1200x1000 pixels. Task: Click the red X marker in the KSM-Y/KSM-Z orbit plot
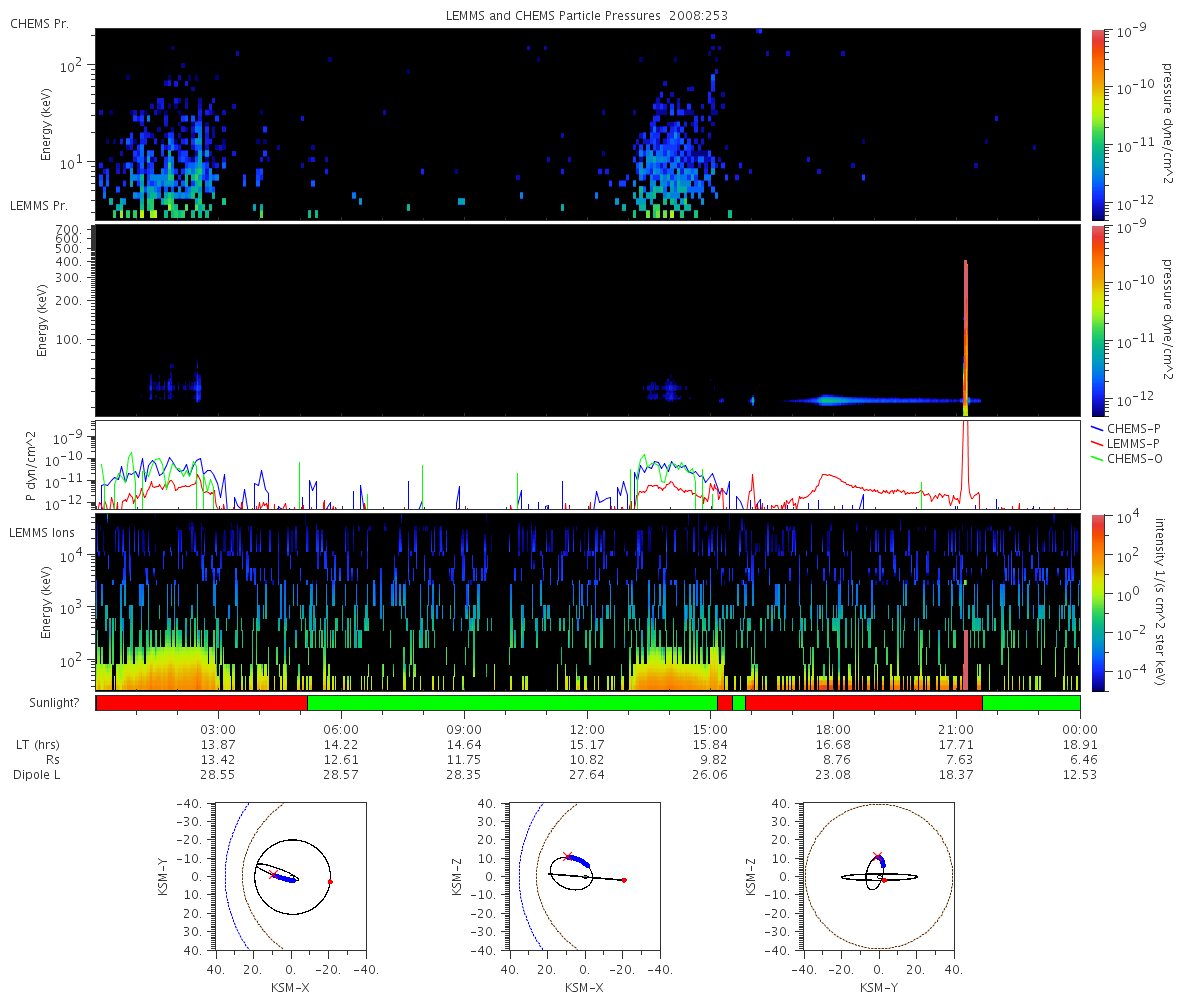tap(878, 857)
